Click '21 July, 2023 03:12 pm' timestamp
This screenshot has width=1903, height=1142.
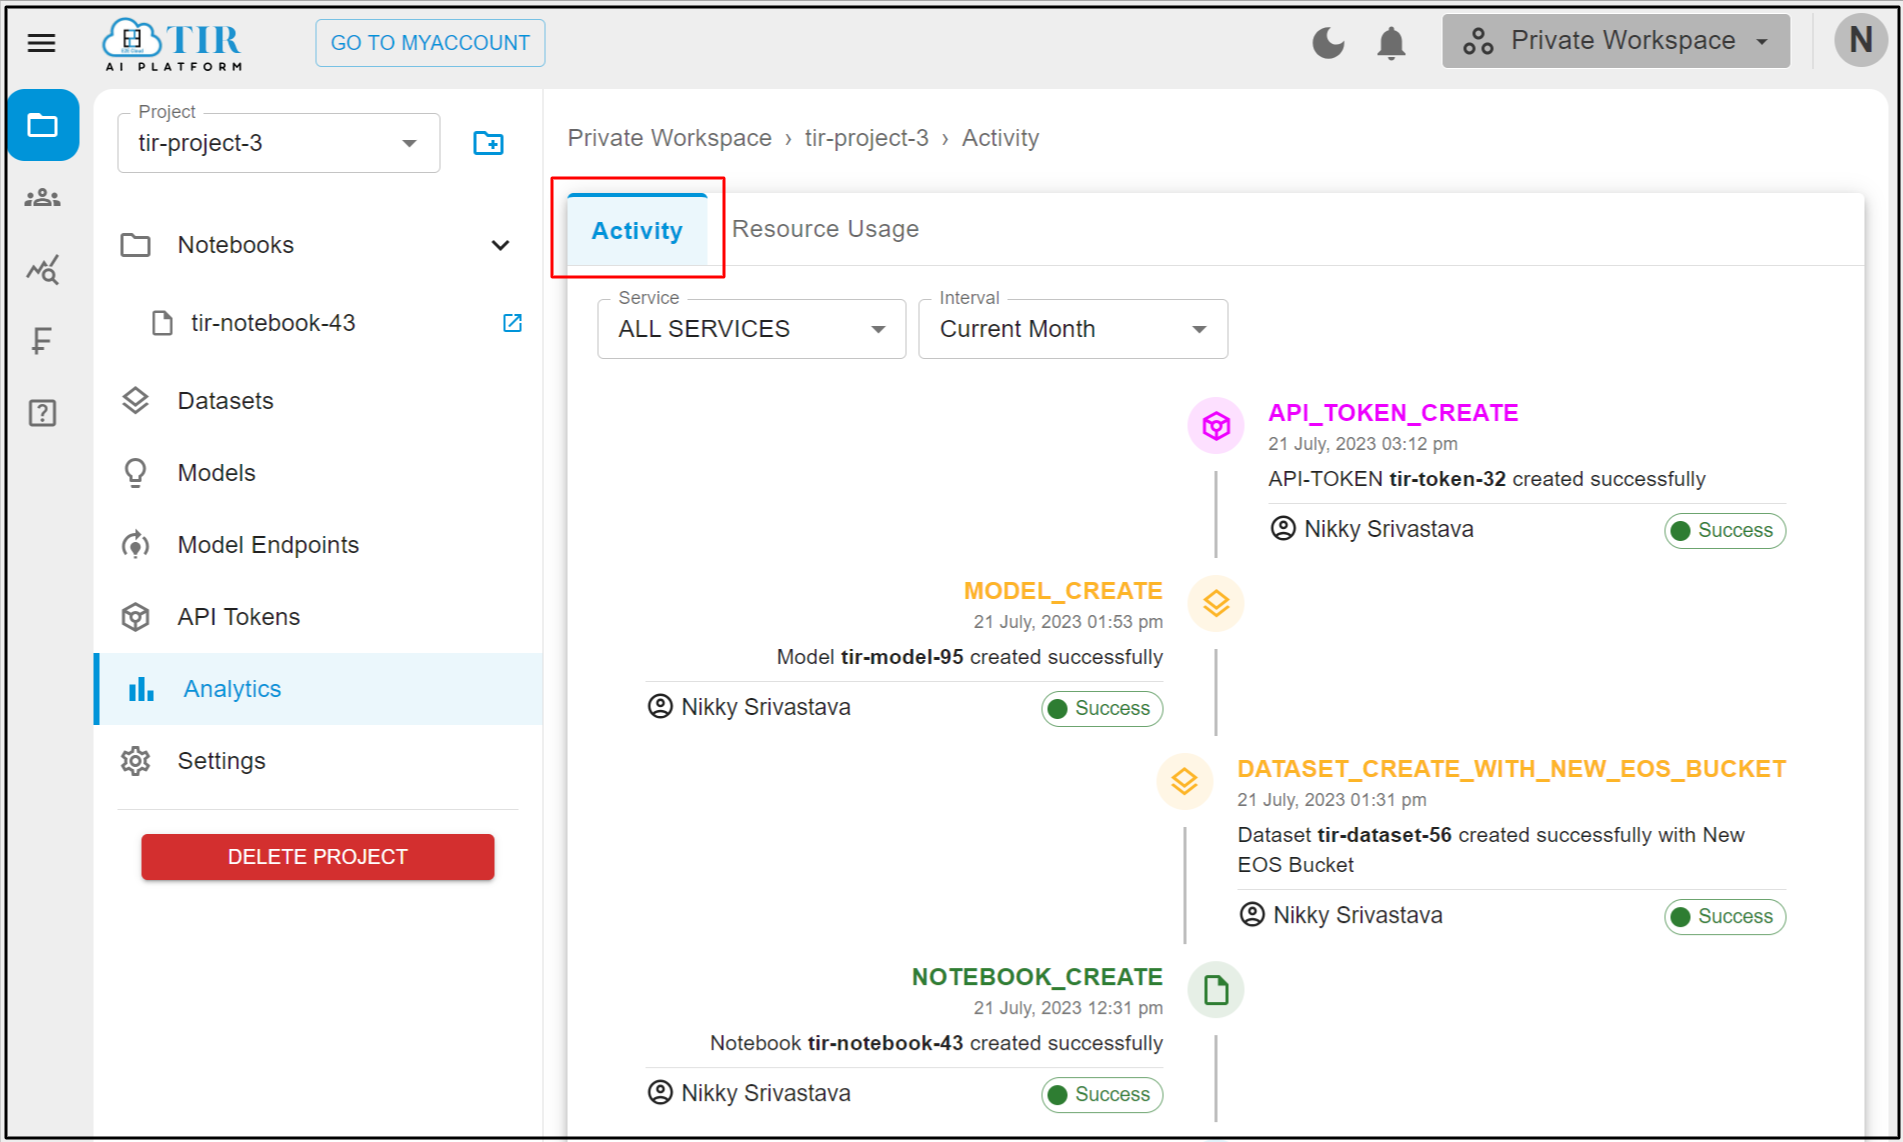point(1362,444)
